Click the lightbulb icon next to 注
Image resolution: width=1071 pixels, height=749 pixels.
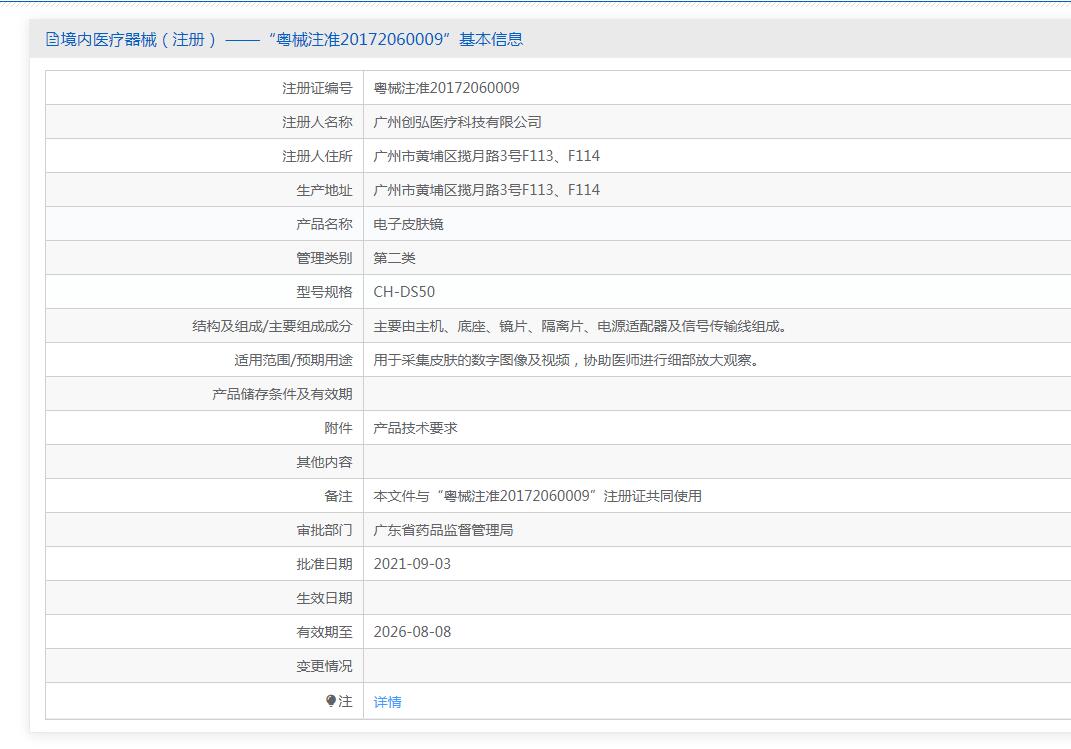pyautogui.click(x=331, y=701)
